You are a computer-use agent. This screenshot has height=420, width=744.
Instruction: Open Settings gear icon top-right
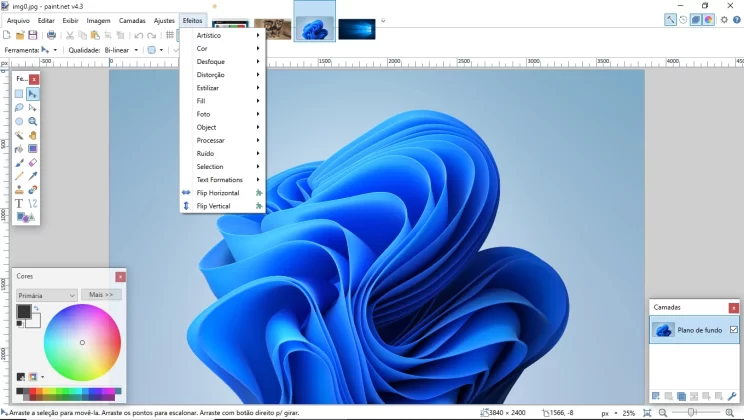pyautogui.click(x=724, y=19)
